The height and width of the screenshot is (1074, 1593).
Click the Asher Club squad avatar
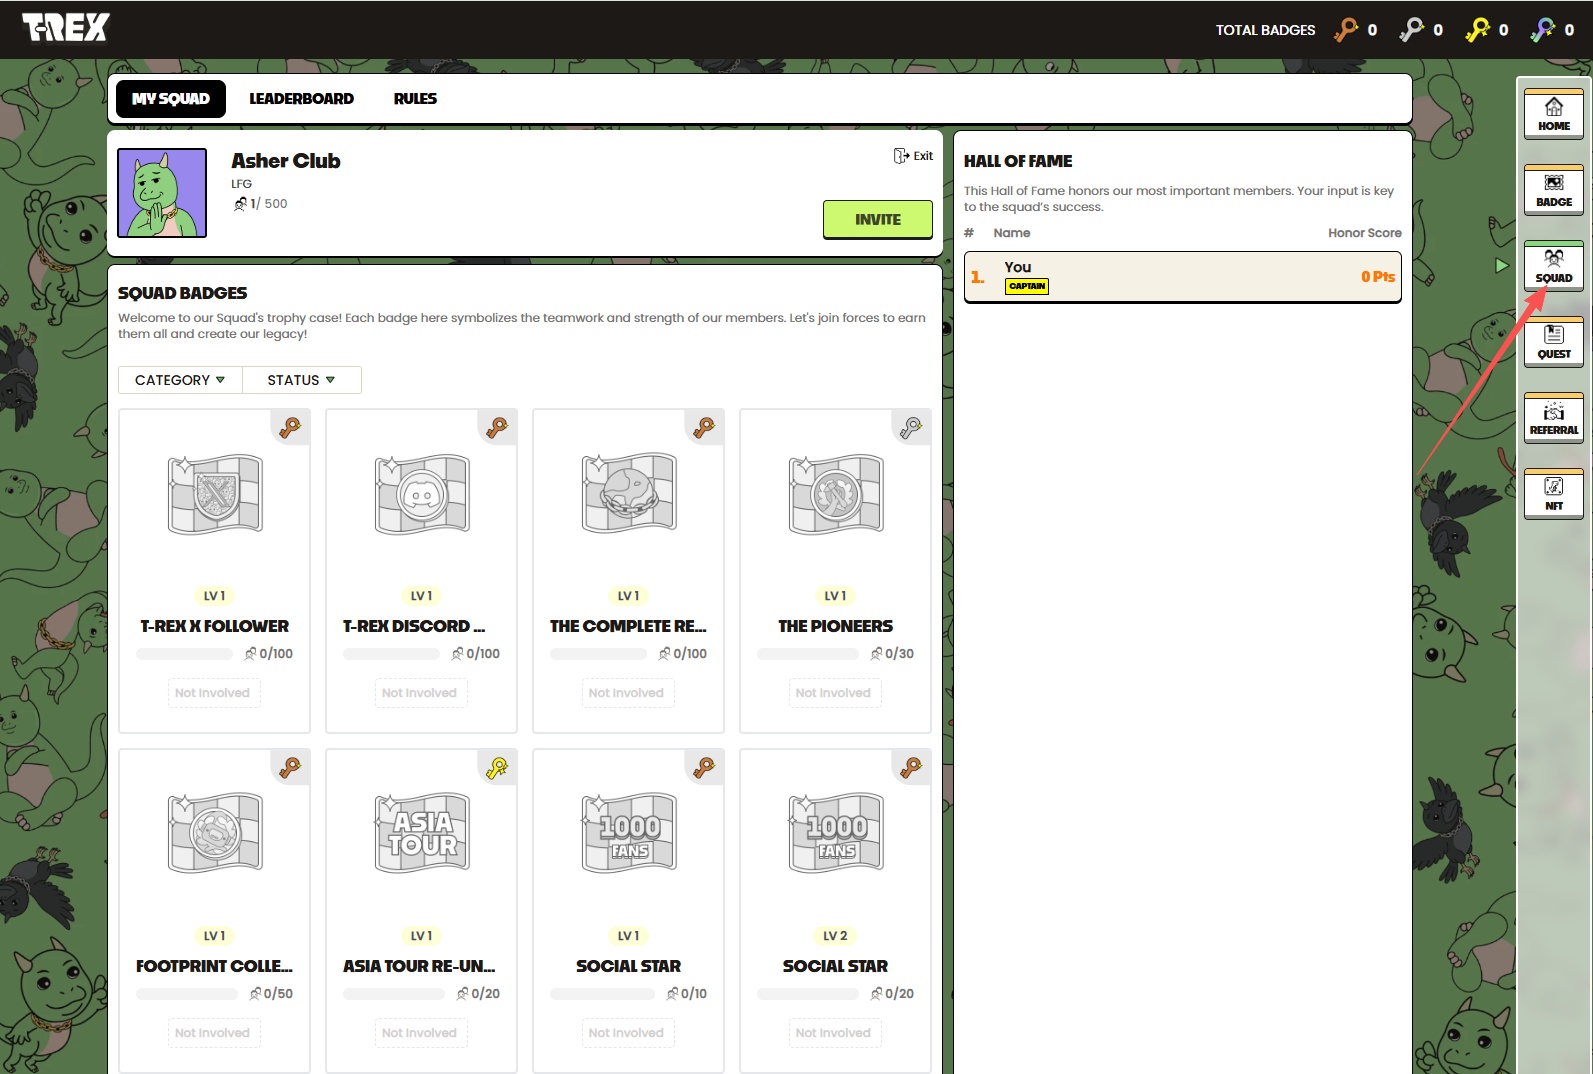click(162, 193)
